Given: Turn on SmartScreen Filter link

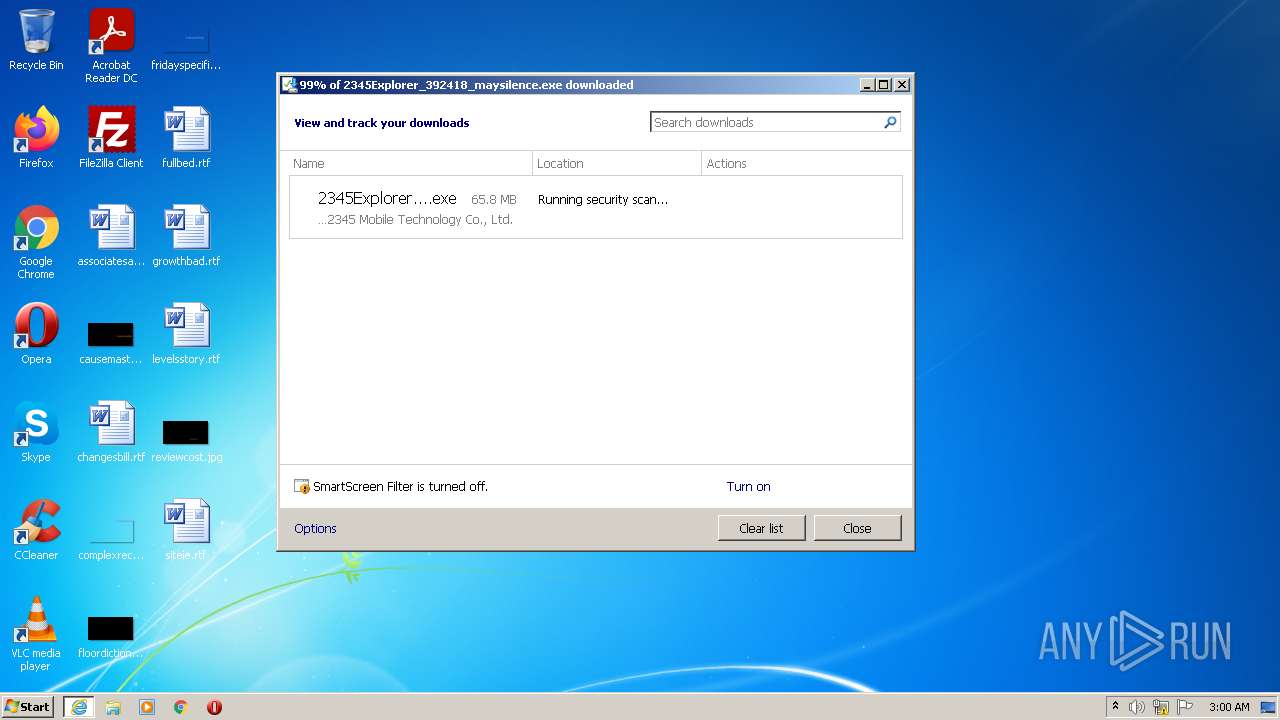Looking at the screenshot, I should click(748, 487).
